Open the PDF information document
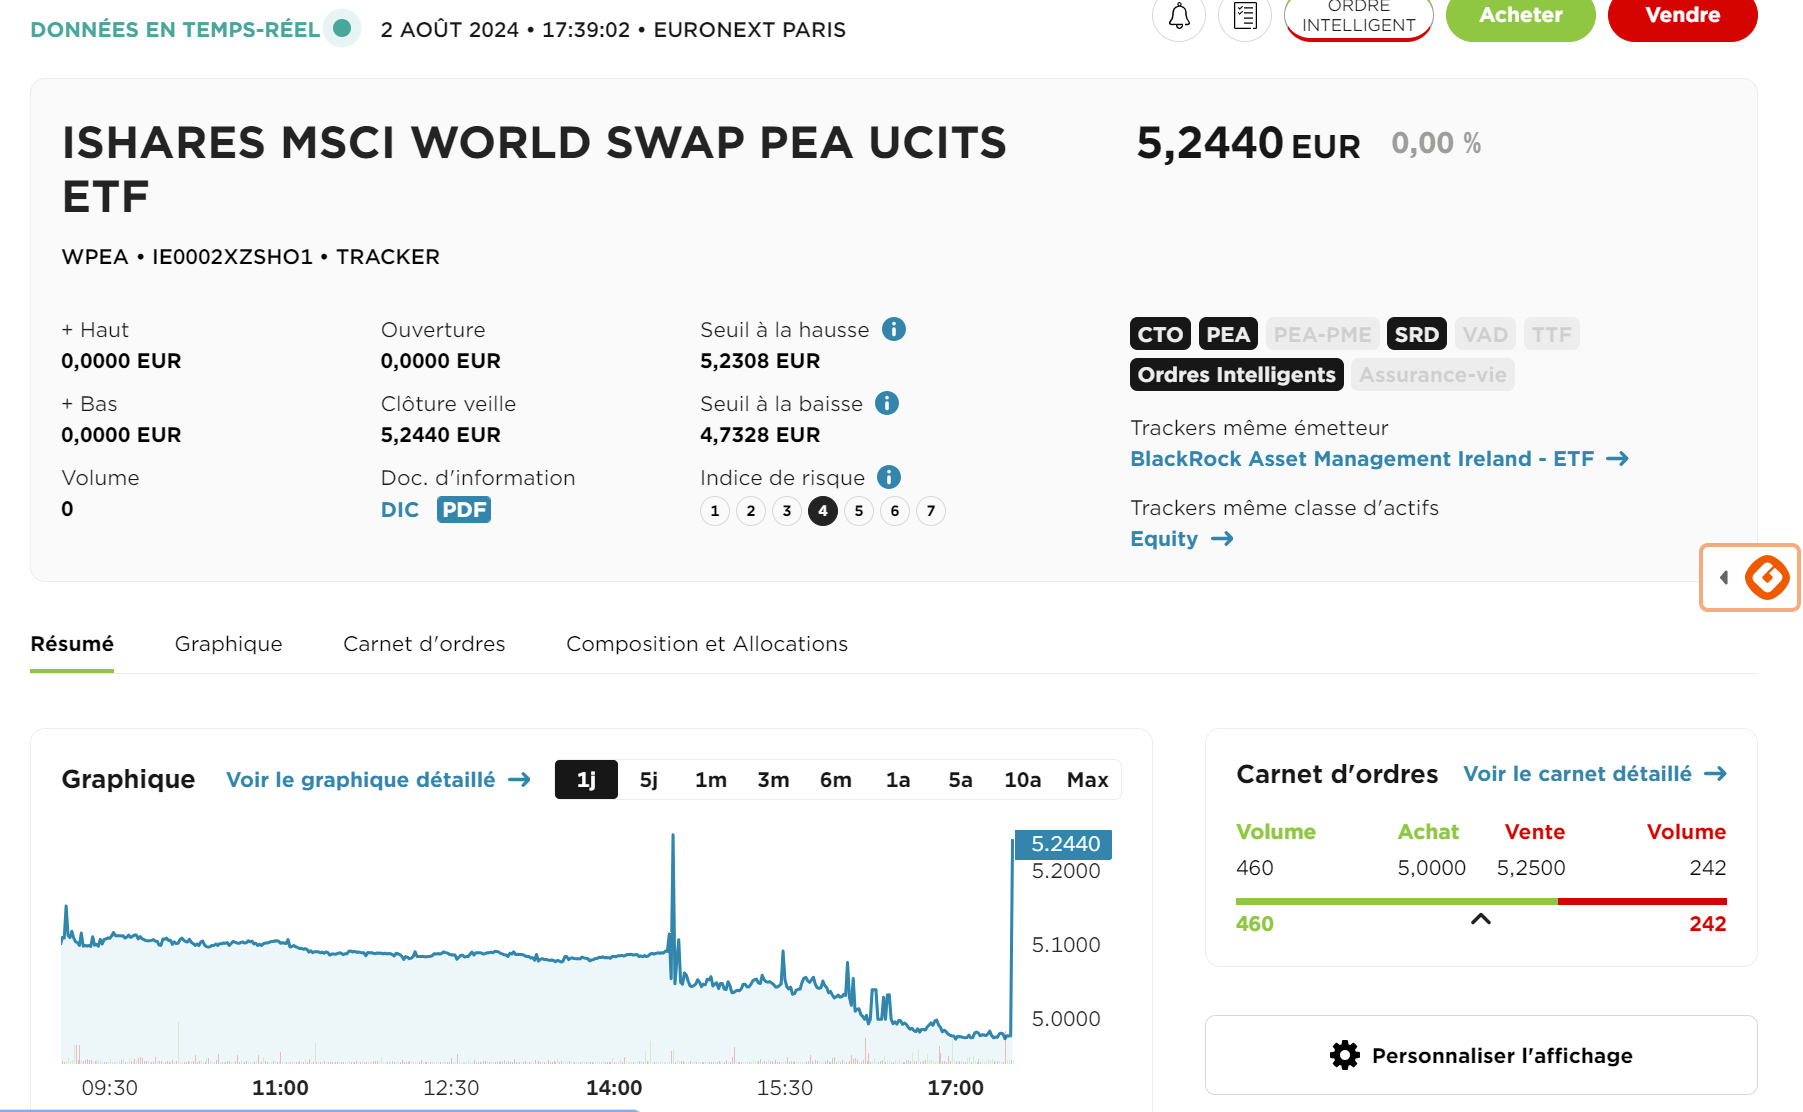 tap(464, 510)
